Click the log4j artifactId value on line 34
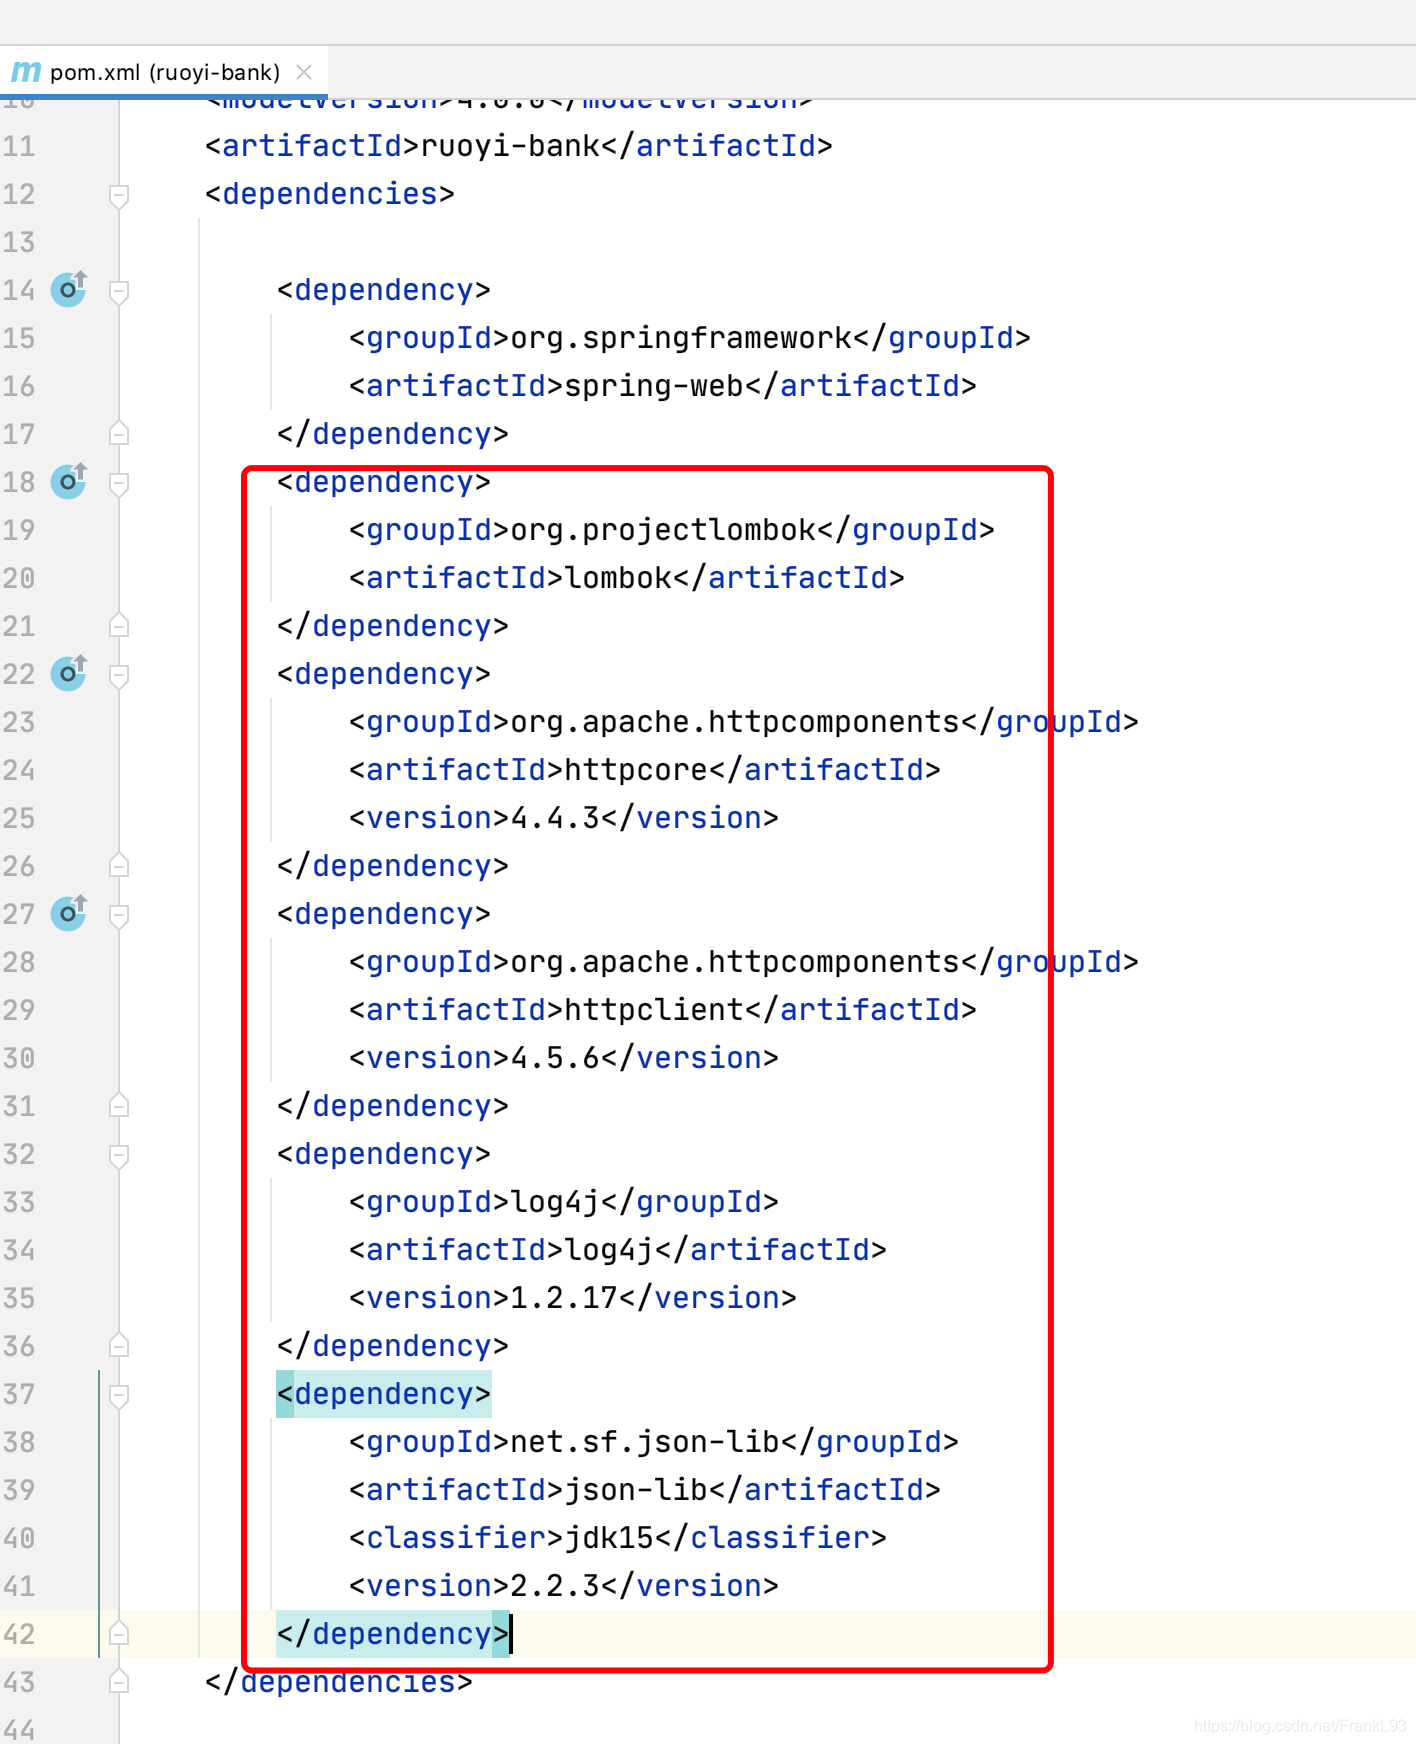The image size is (1416, 1744). coord(609,1250)
